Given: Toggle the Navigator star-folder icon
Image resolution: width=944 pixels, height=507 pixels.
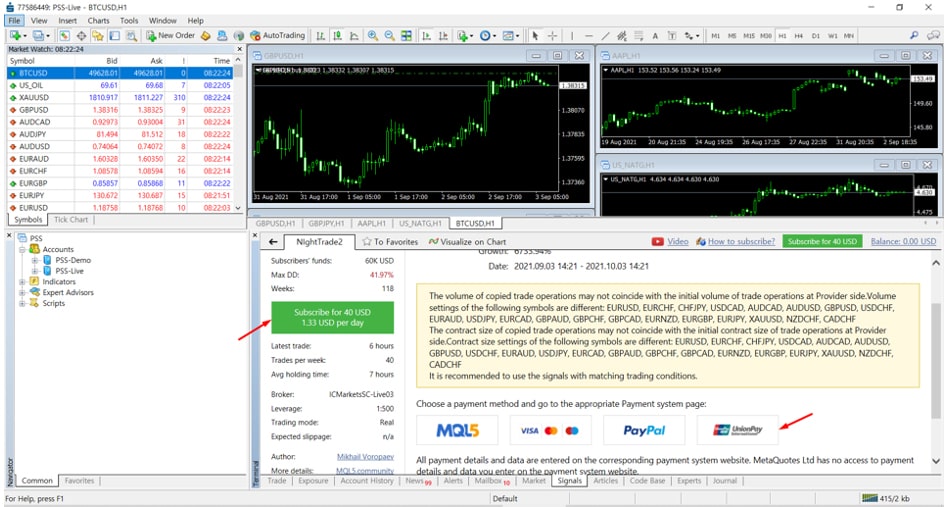Looking at the screenshot, I should 98,36.
